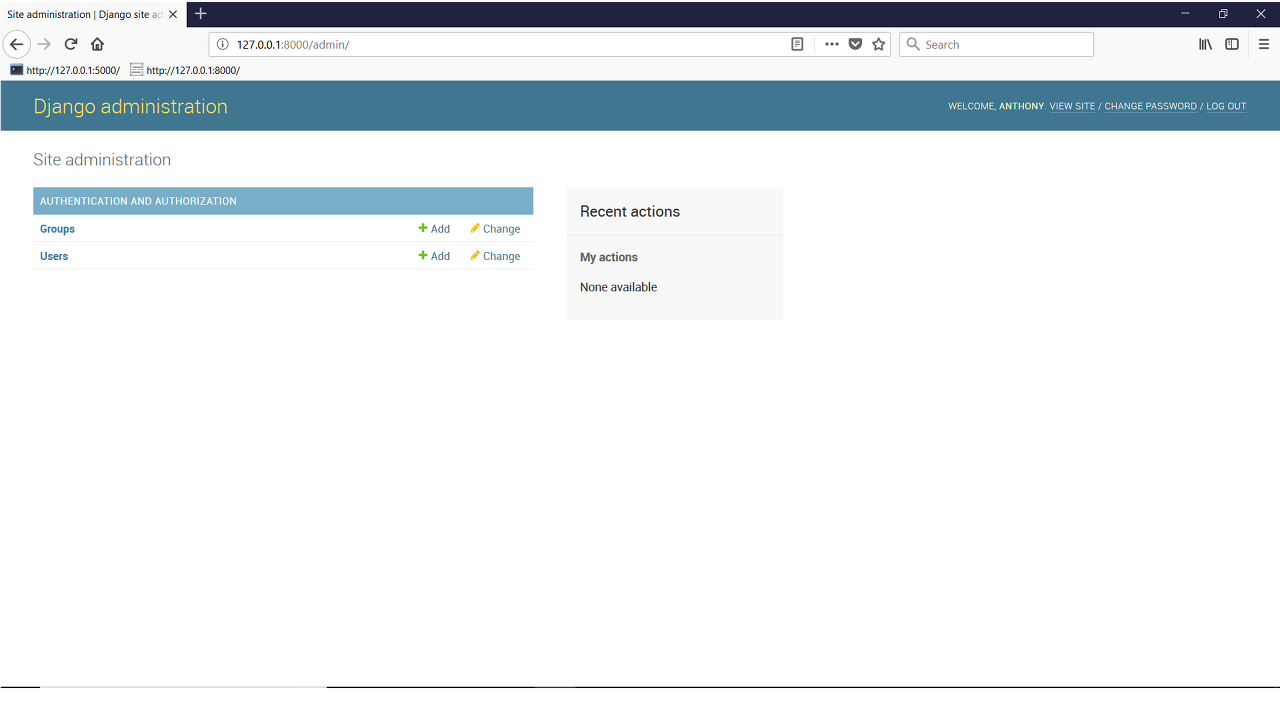Viewport: 1280px width, 720px height.
Task: Focus the browser Search box
Action: point(996,44)
